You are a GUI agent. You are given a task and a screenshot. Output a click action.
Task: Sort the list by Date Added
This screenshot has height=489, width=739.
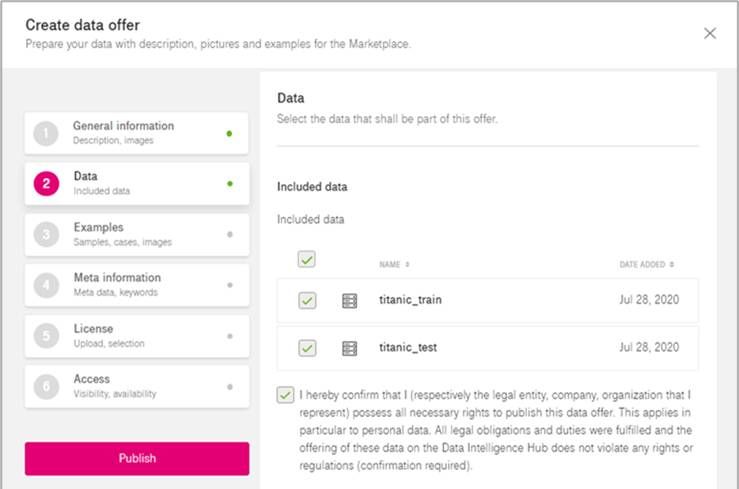click(x=646, y=265)
